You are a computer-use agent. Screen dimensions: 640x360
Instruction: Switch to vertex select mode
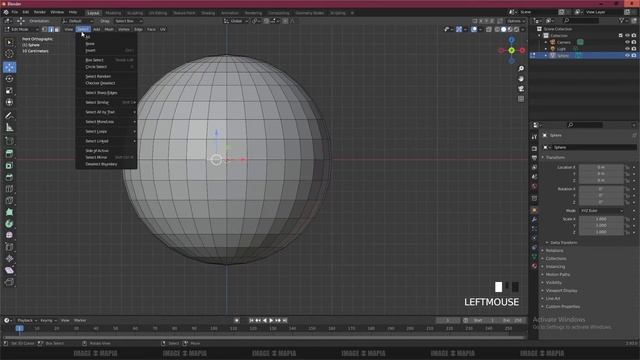[x=44, y=29]
